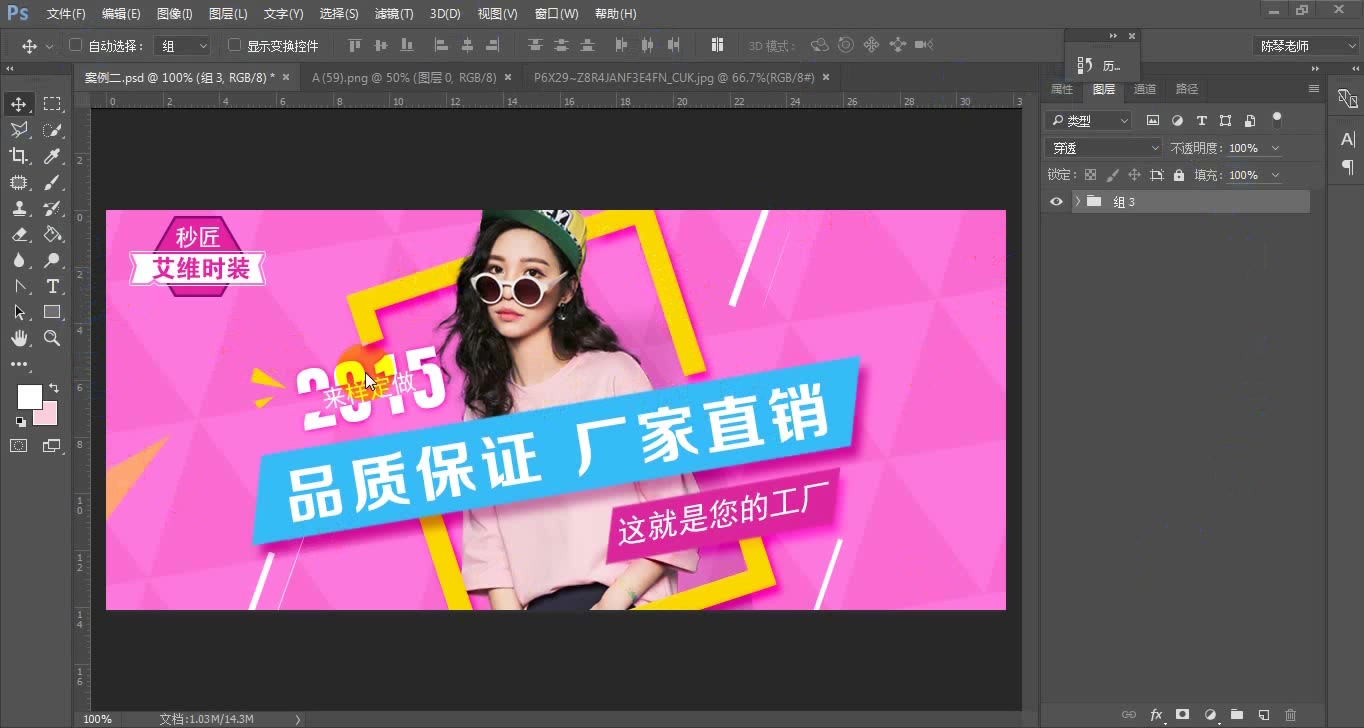The image size is (1364, 728).
Task: Toggle visibility of group 组 3
Action: click(x=1056, y=201)
